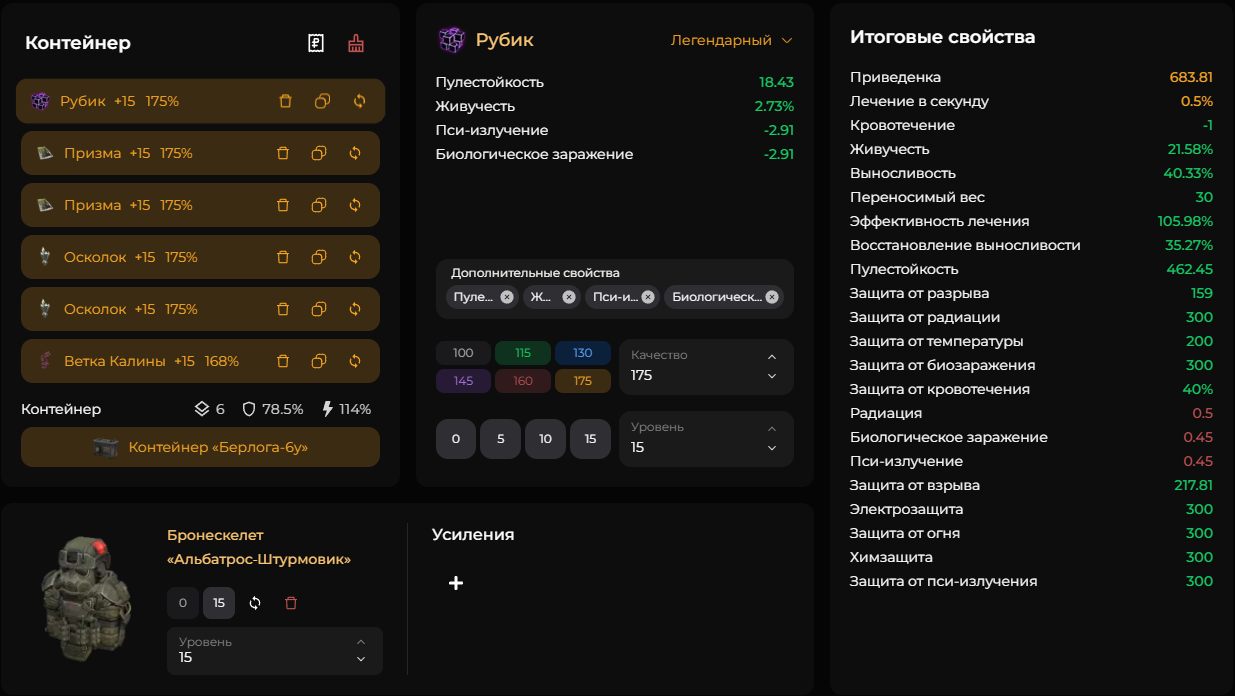Remove the Пси-и… additional property chip
This screenshot has height=696, width=1235.
(648, 297)
